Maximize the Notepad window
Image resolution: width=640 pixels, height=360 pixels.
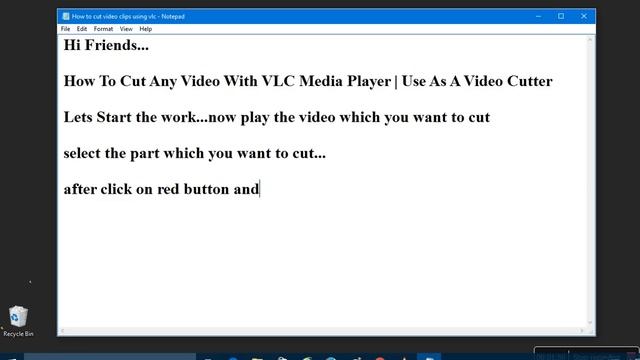tap(561, 16)
